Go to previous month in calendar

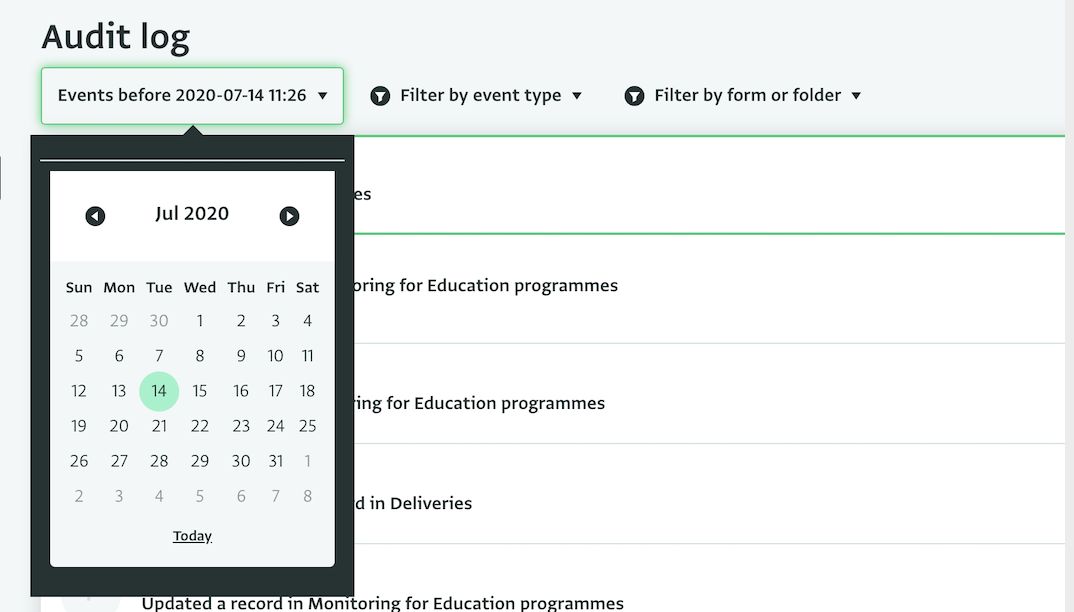tap(95, 216)
